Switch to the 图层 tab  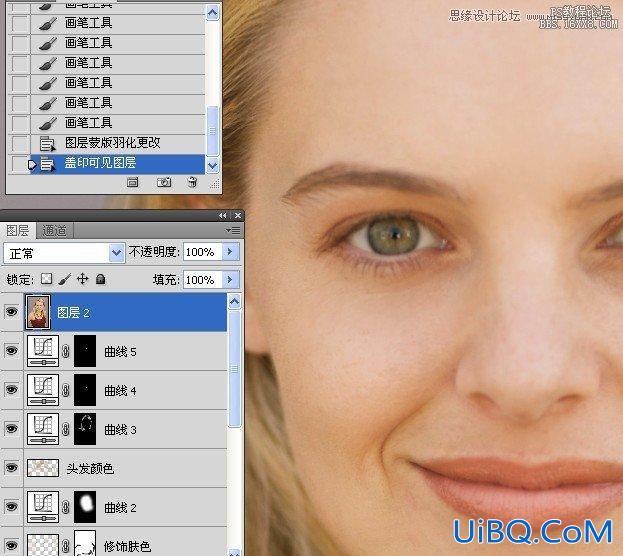point(18,231)
